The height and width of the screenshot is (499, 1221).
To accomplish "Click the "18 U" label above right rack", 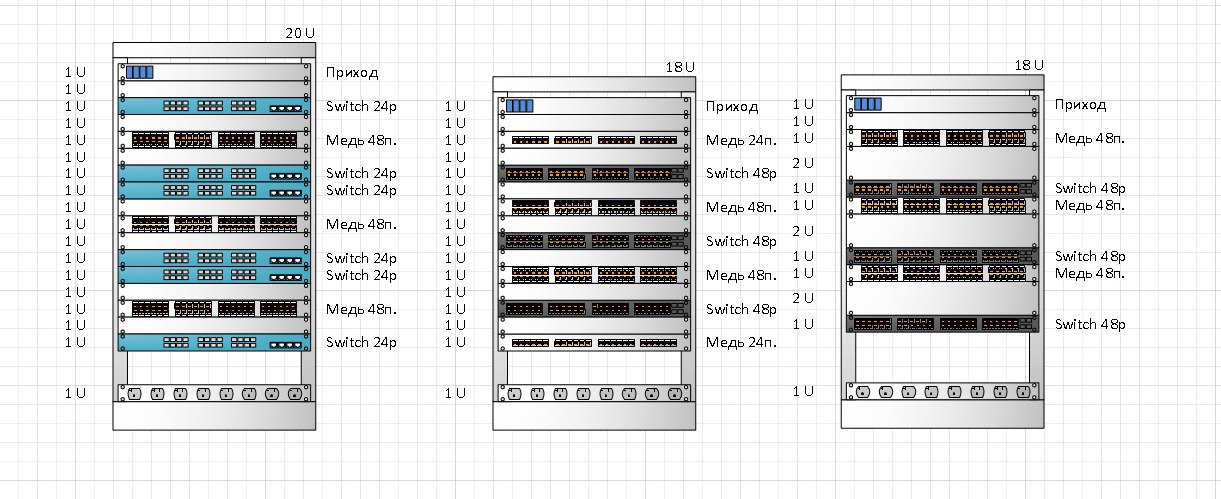I will (x=1029, y=65).
